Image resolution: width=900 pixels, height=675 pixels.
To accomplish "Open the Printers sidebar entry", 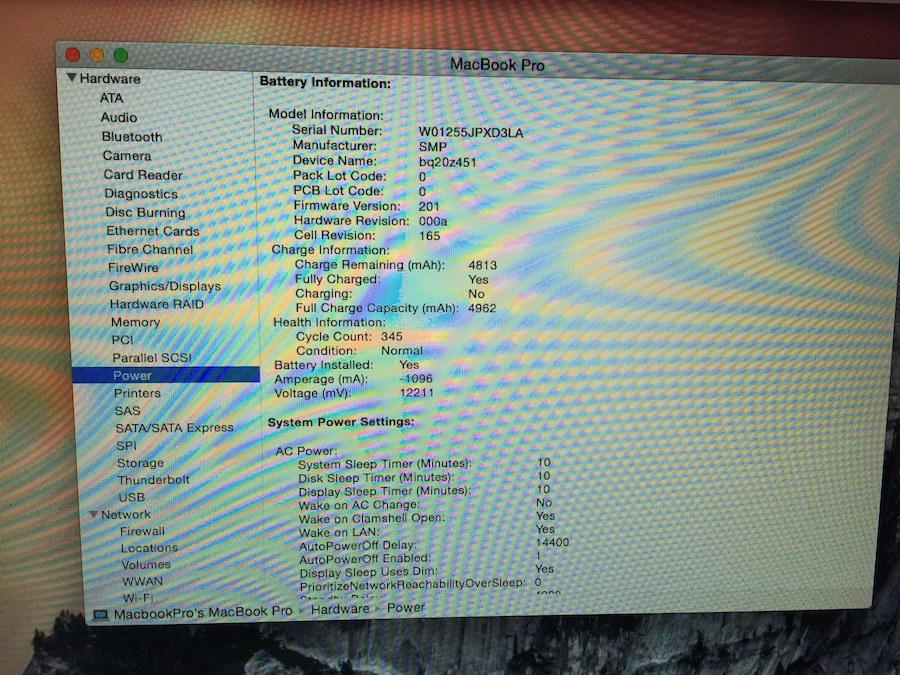I will (x=137, y=393).
